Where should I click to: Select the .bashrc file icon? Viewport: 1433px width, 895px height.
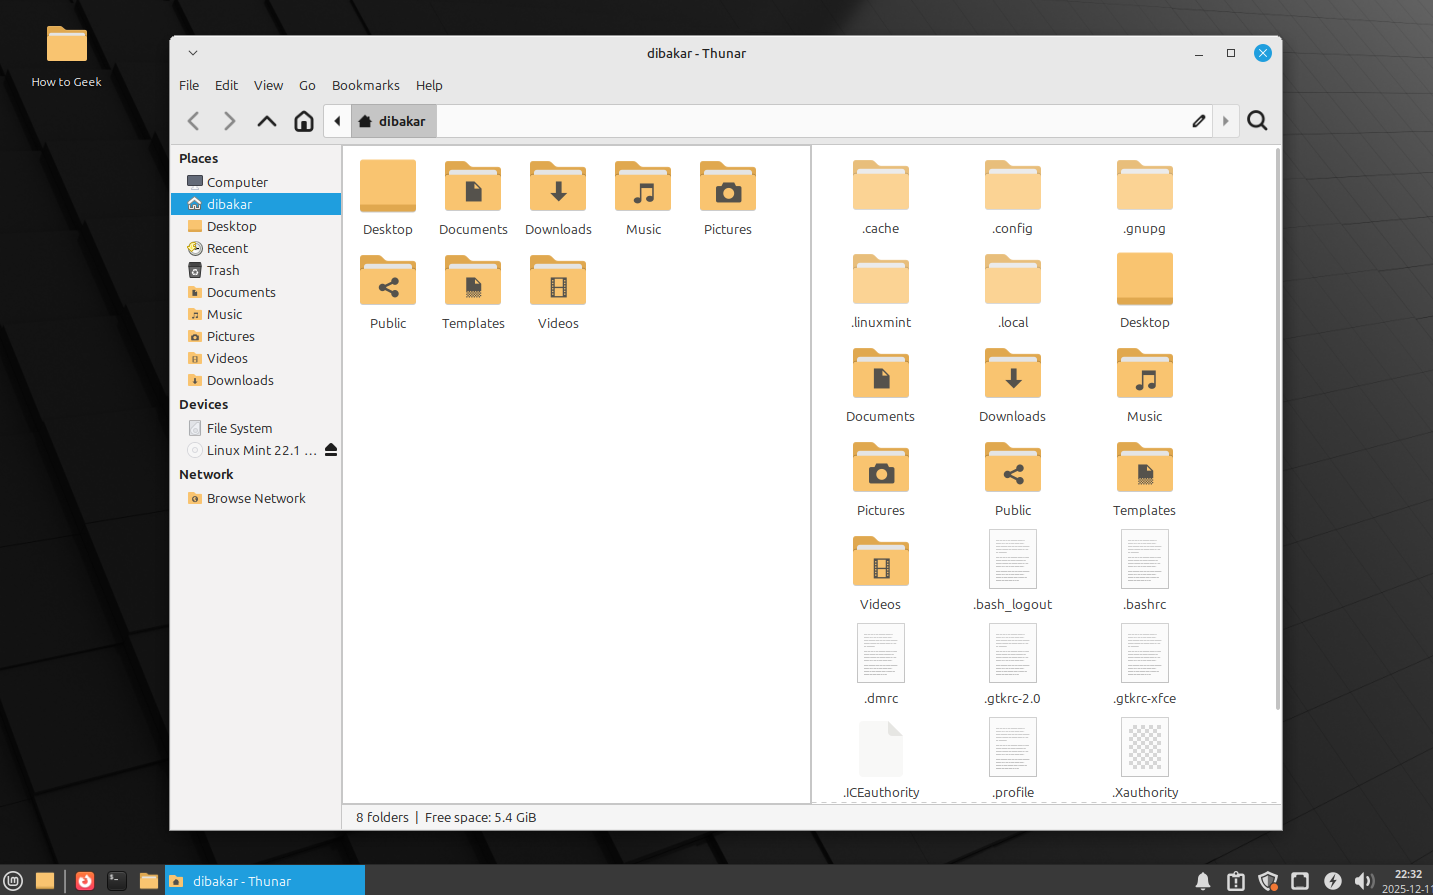(1144, 570)
